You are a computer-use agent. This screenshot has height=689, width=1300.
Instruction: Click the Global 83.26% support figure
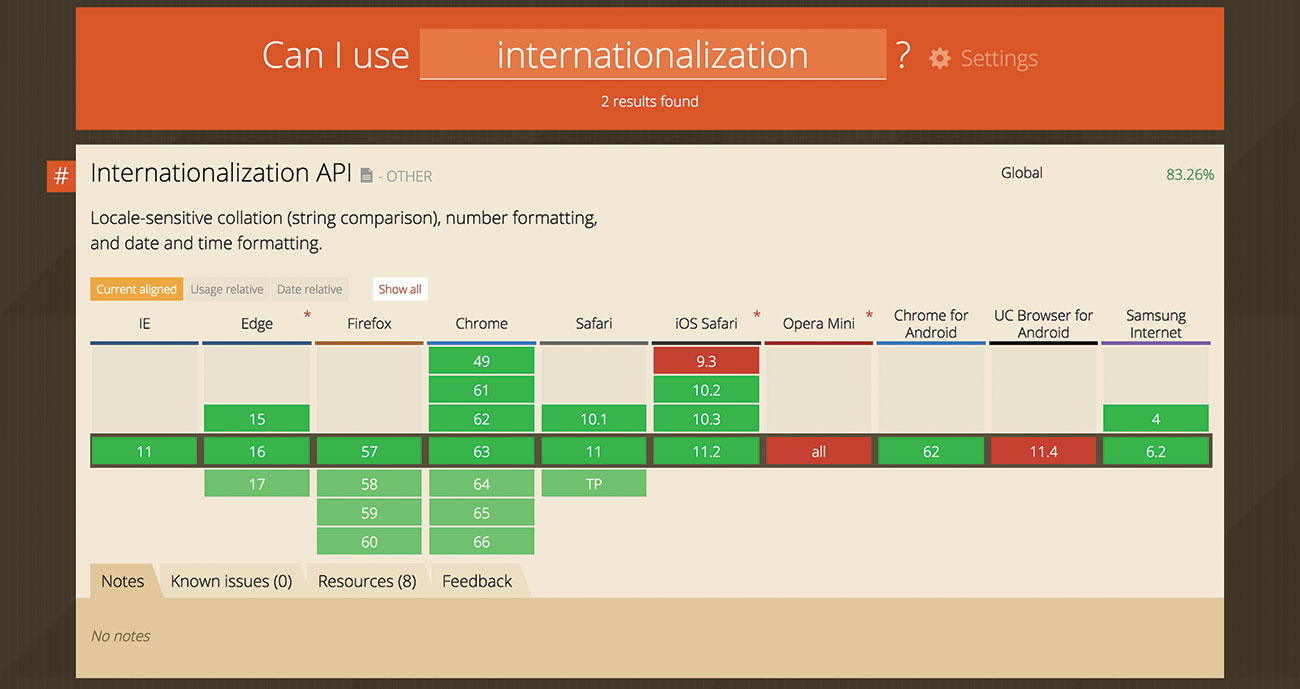[x=1190, y=173]
